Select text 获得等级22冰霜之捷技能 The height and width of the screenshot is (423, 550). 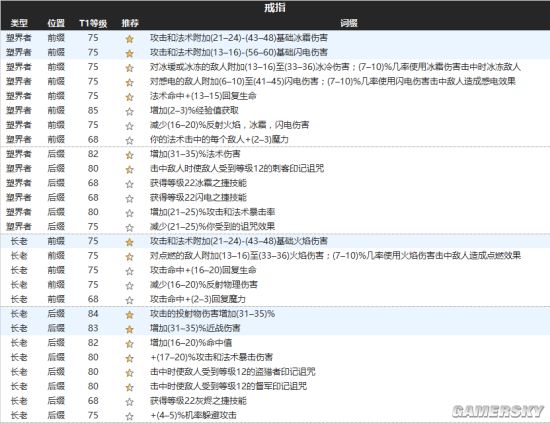click(198, 183)
